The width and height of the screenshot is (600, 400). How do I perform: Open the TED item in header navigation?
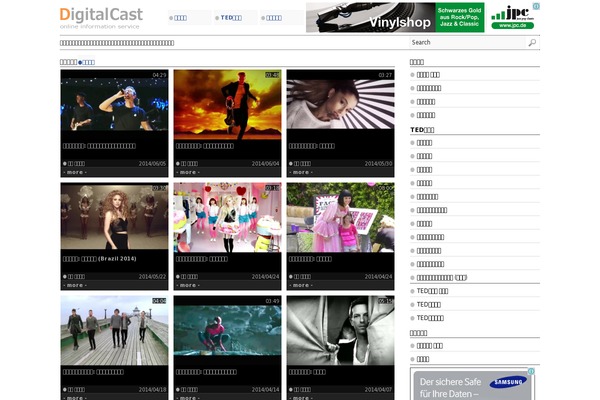(231, 18)
